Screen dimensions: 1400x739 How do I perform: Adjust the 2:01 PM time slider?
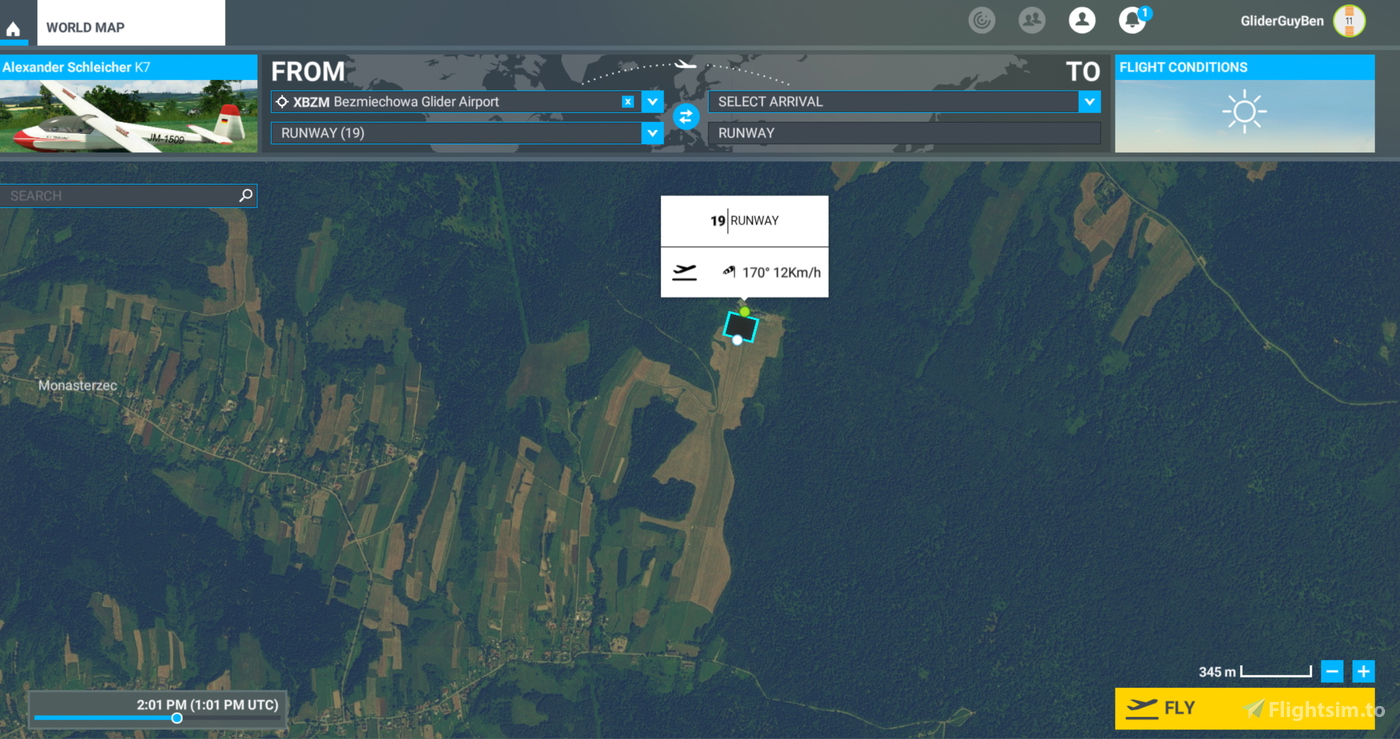tap(177, 718)
